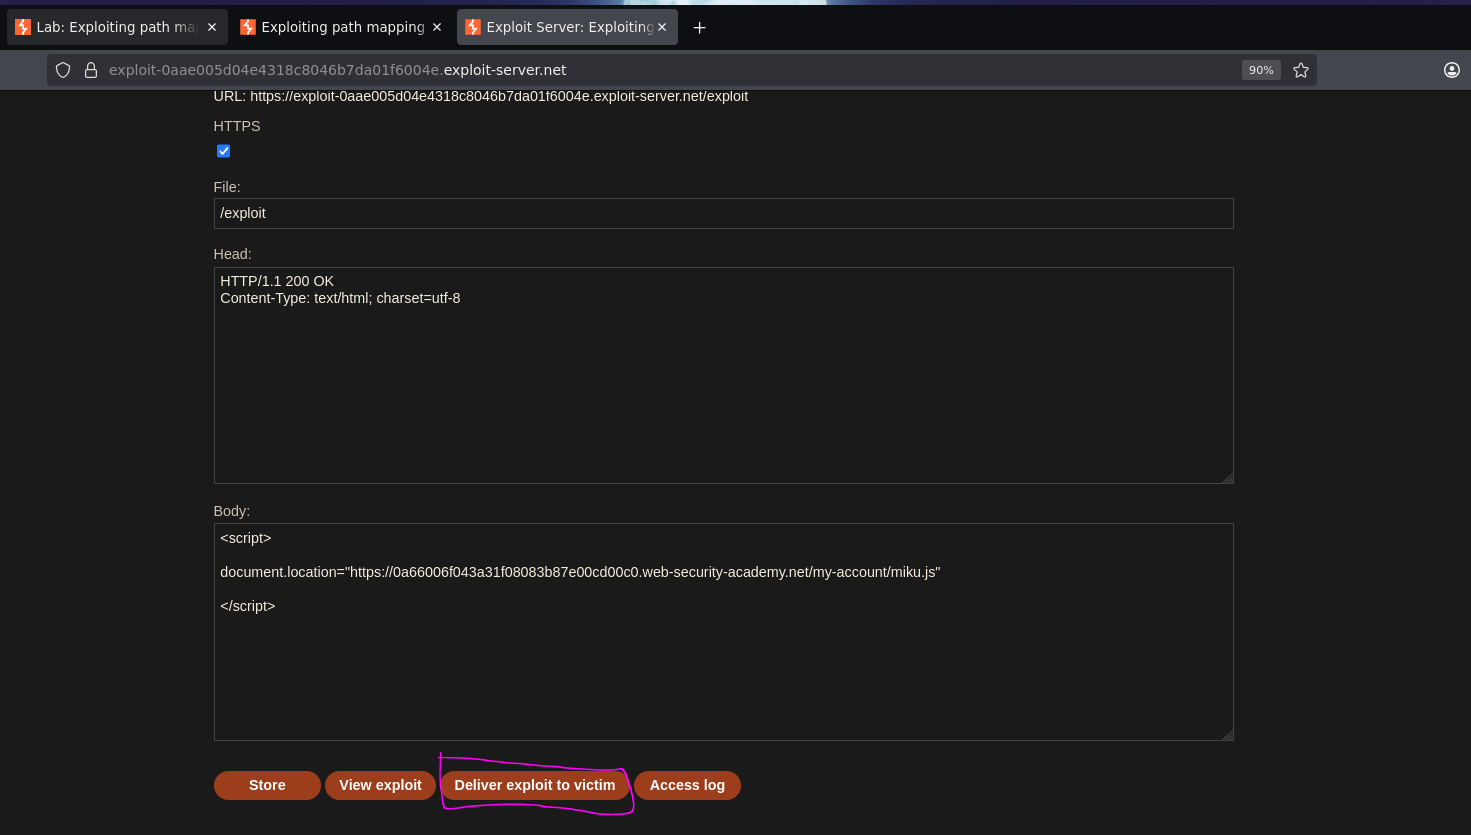The height and width of the screenshot is (835, 1471).
Task: Close the Lab: Exploiting path mapping tab
Action: pos(212,27)
